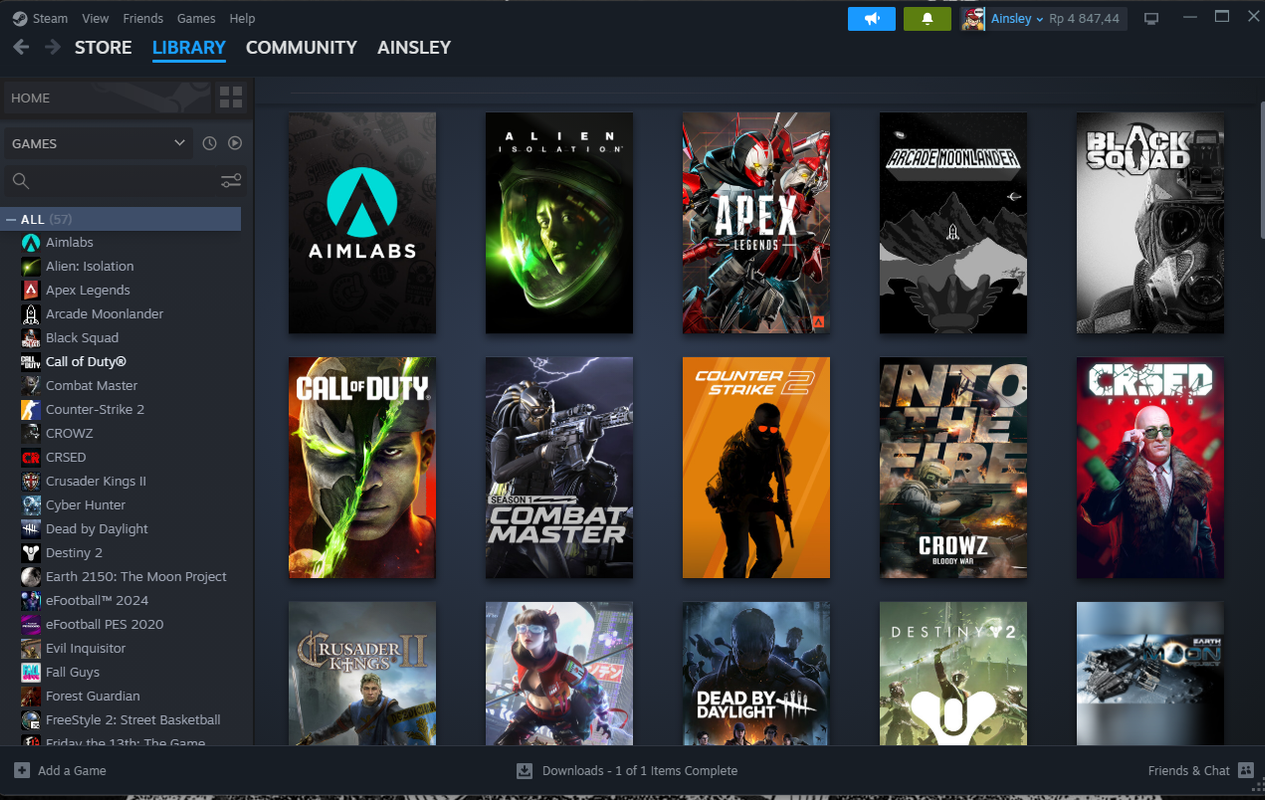The image size is (1265, 800).
Task: Click the wallet balance Rp 4 847,44
Action: point(1084,18)
